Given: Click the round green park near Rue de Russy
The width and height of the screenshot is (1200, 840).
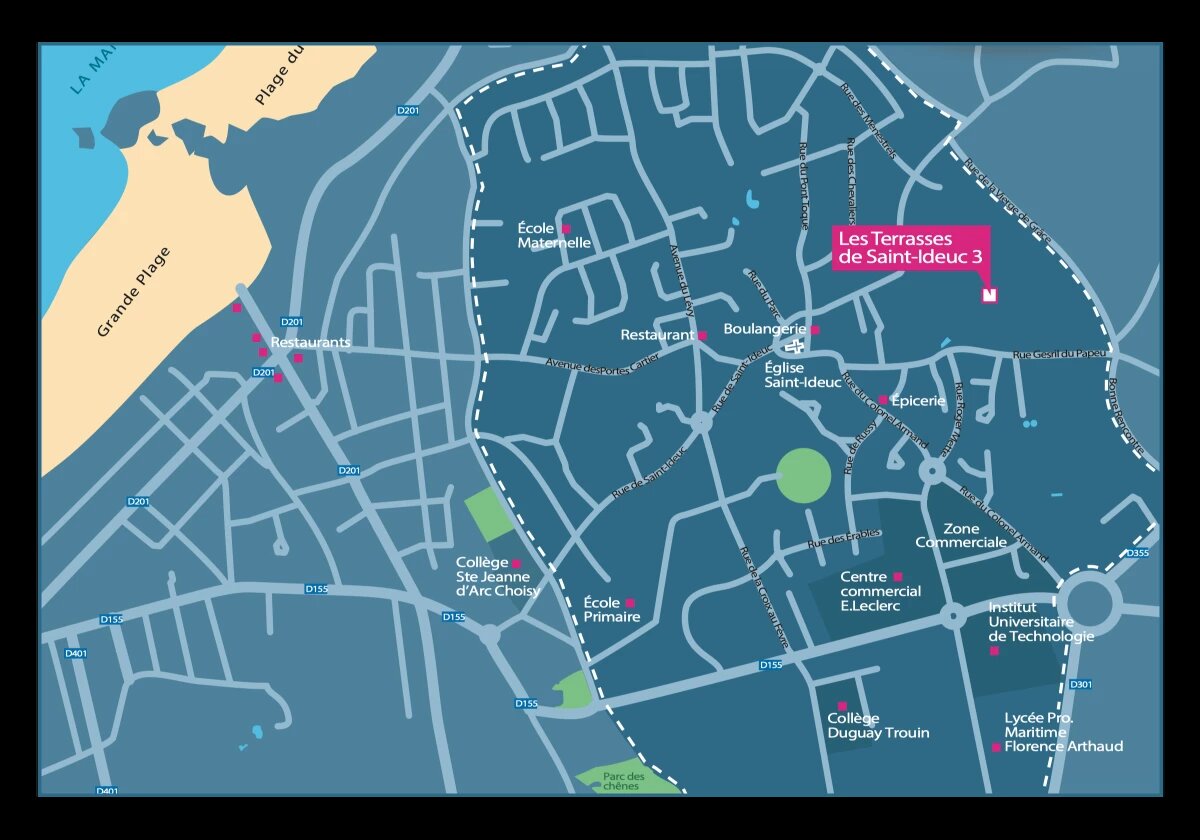Looking at the screenshot, I should 804,475.
